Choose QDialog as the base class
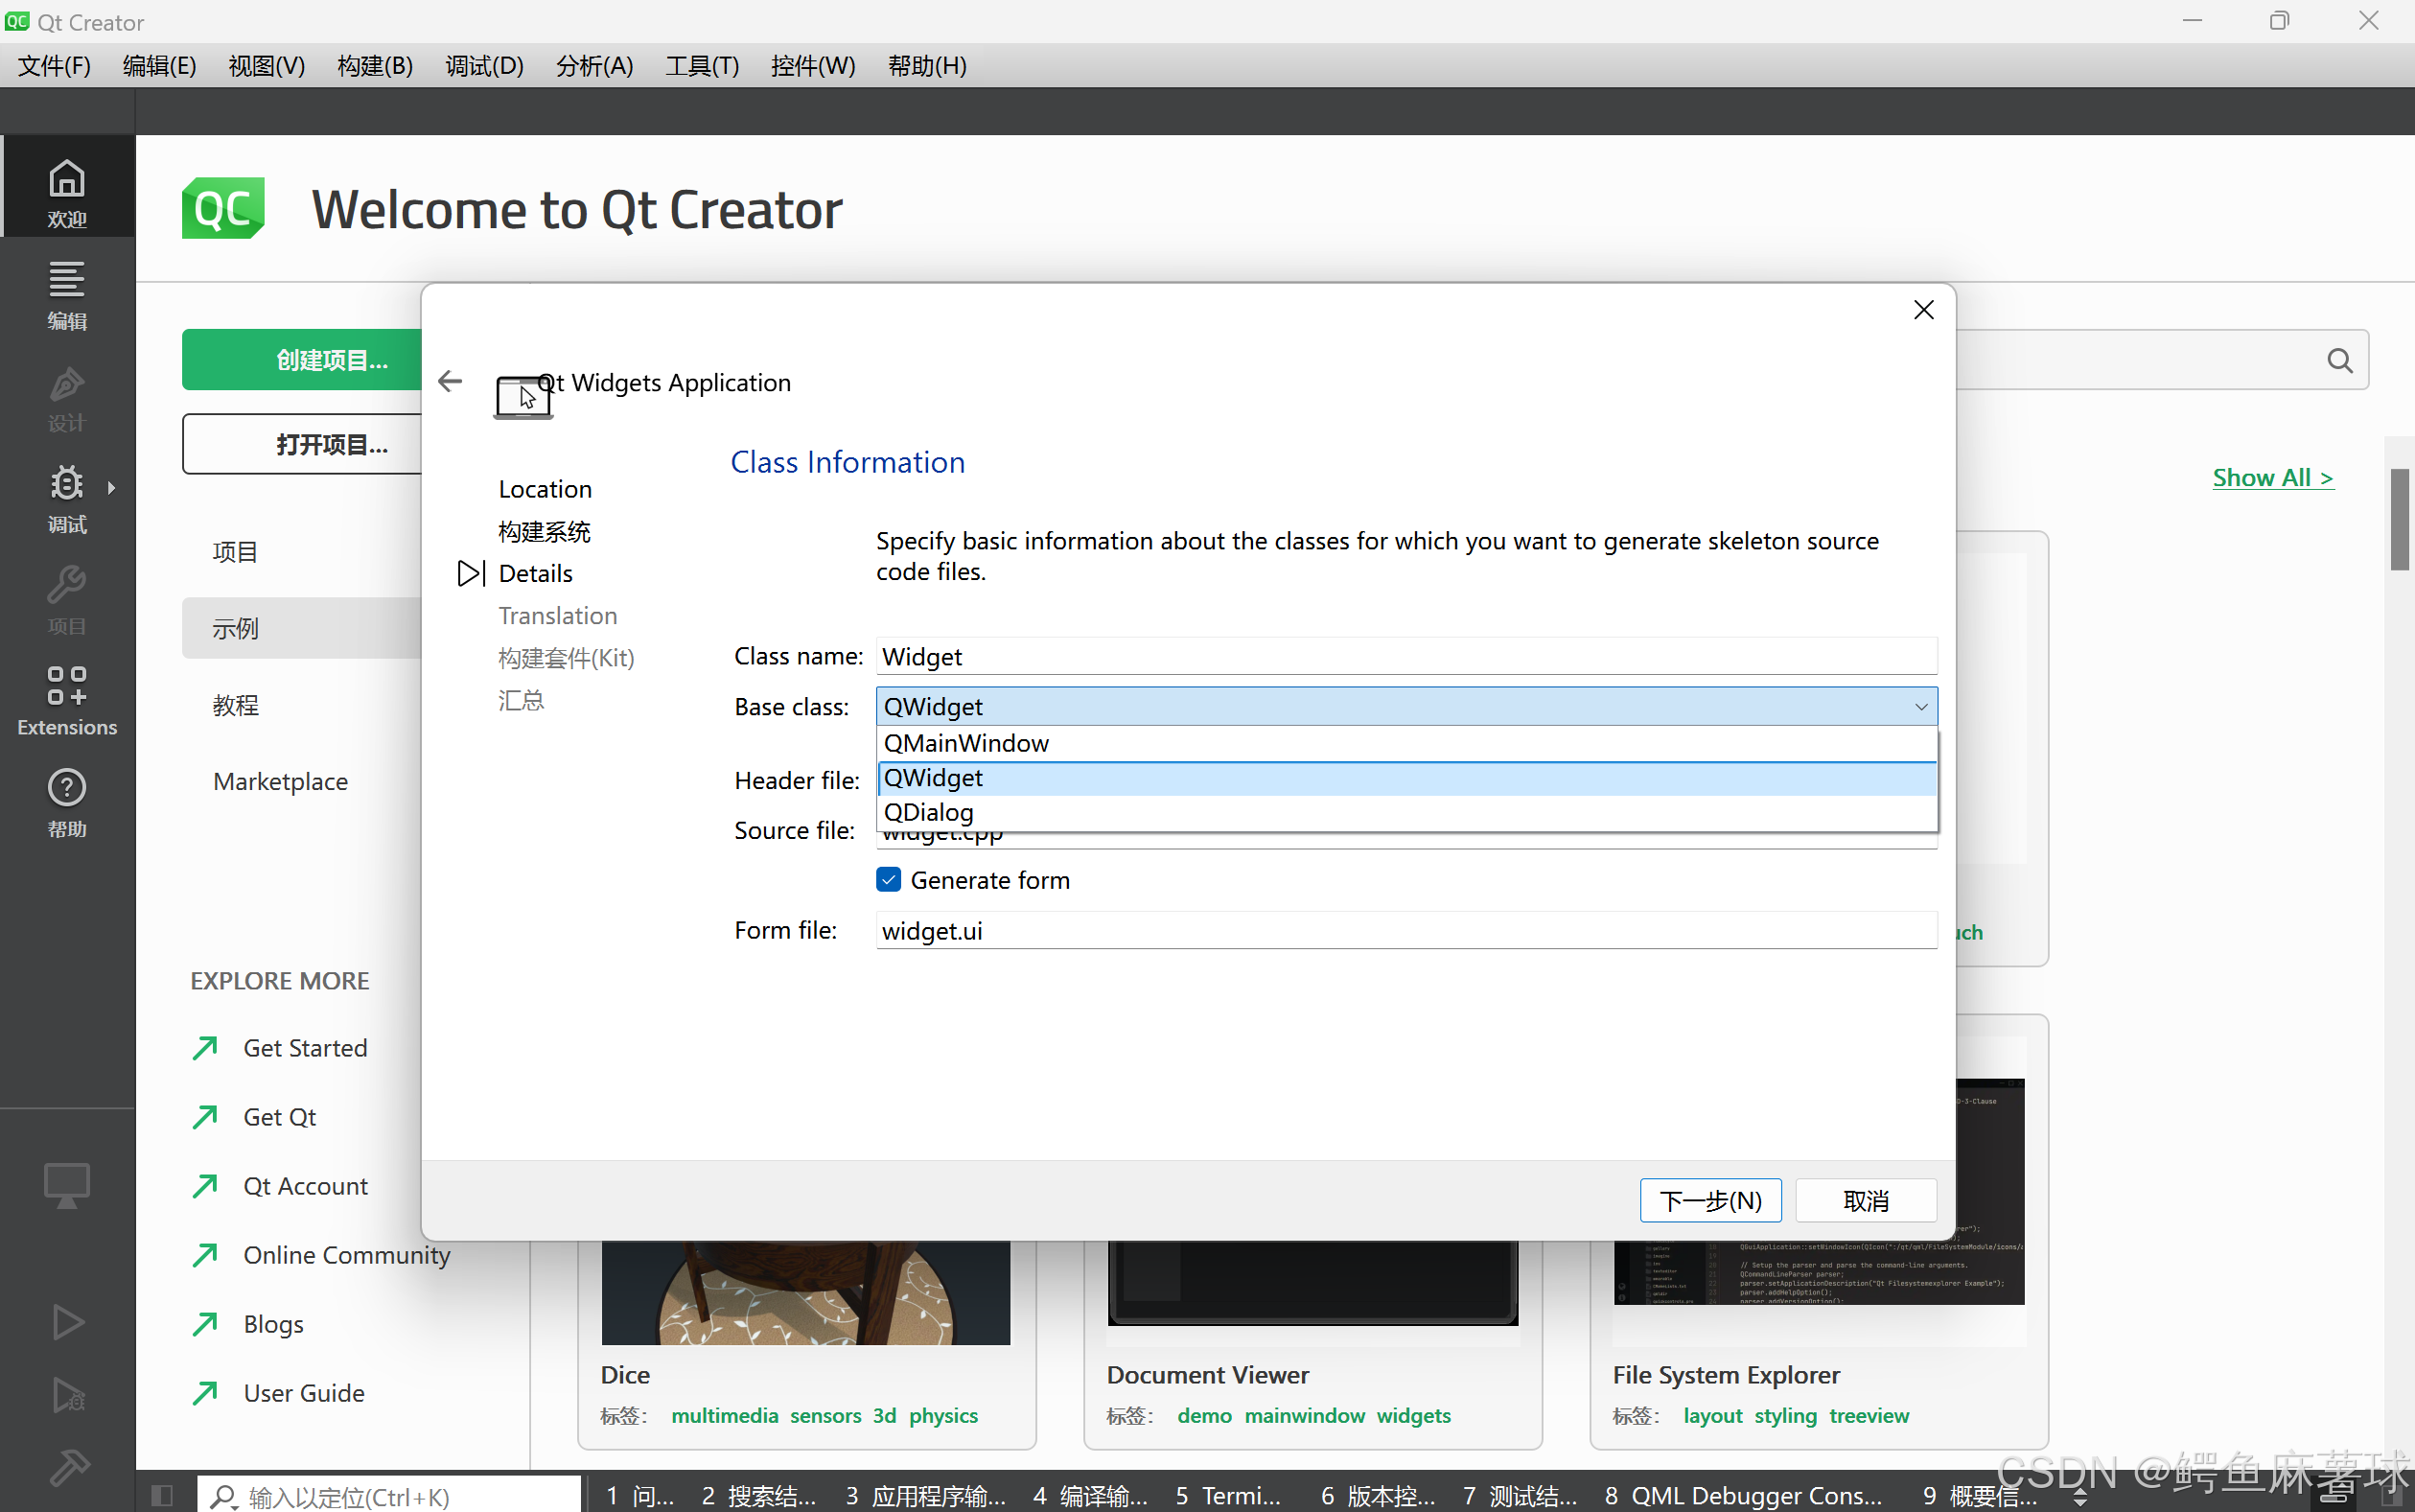 [1407, 812]
